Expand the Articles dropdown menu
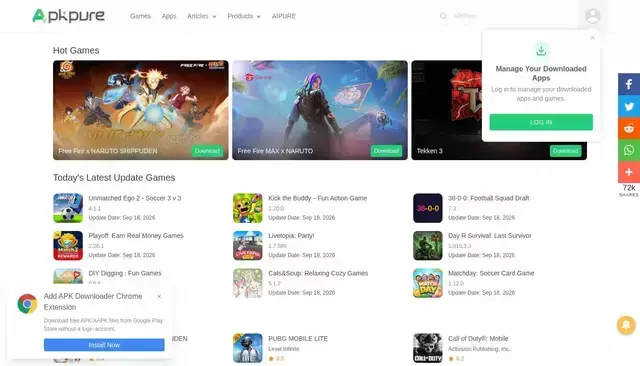 pyautogui.click(x=202, y=16)
